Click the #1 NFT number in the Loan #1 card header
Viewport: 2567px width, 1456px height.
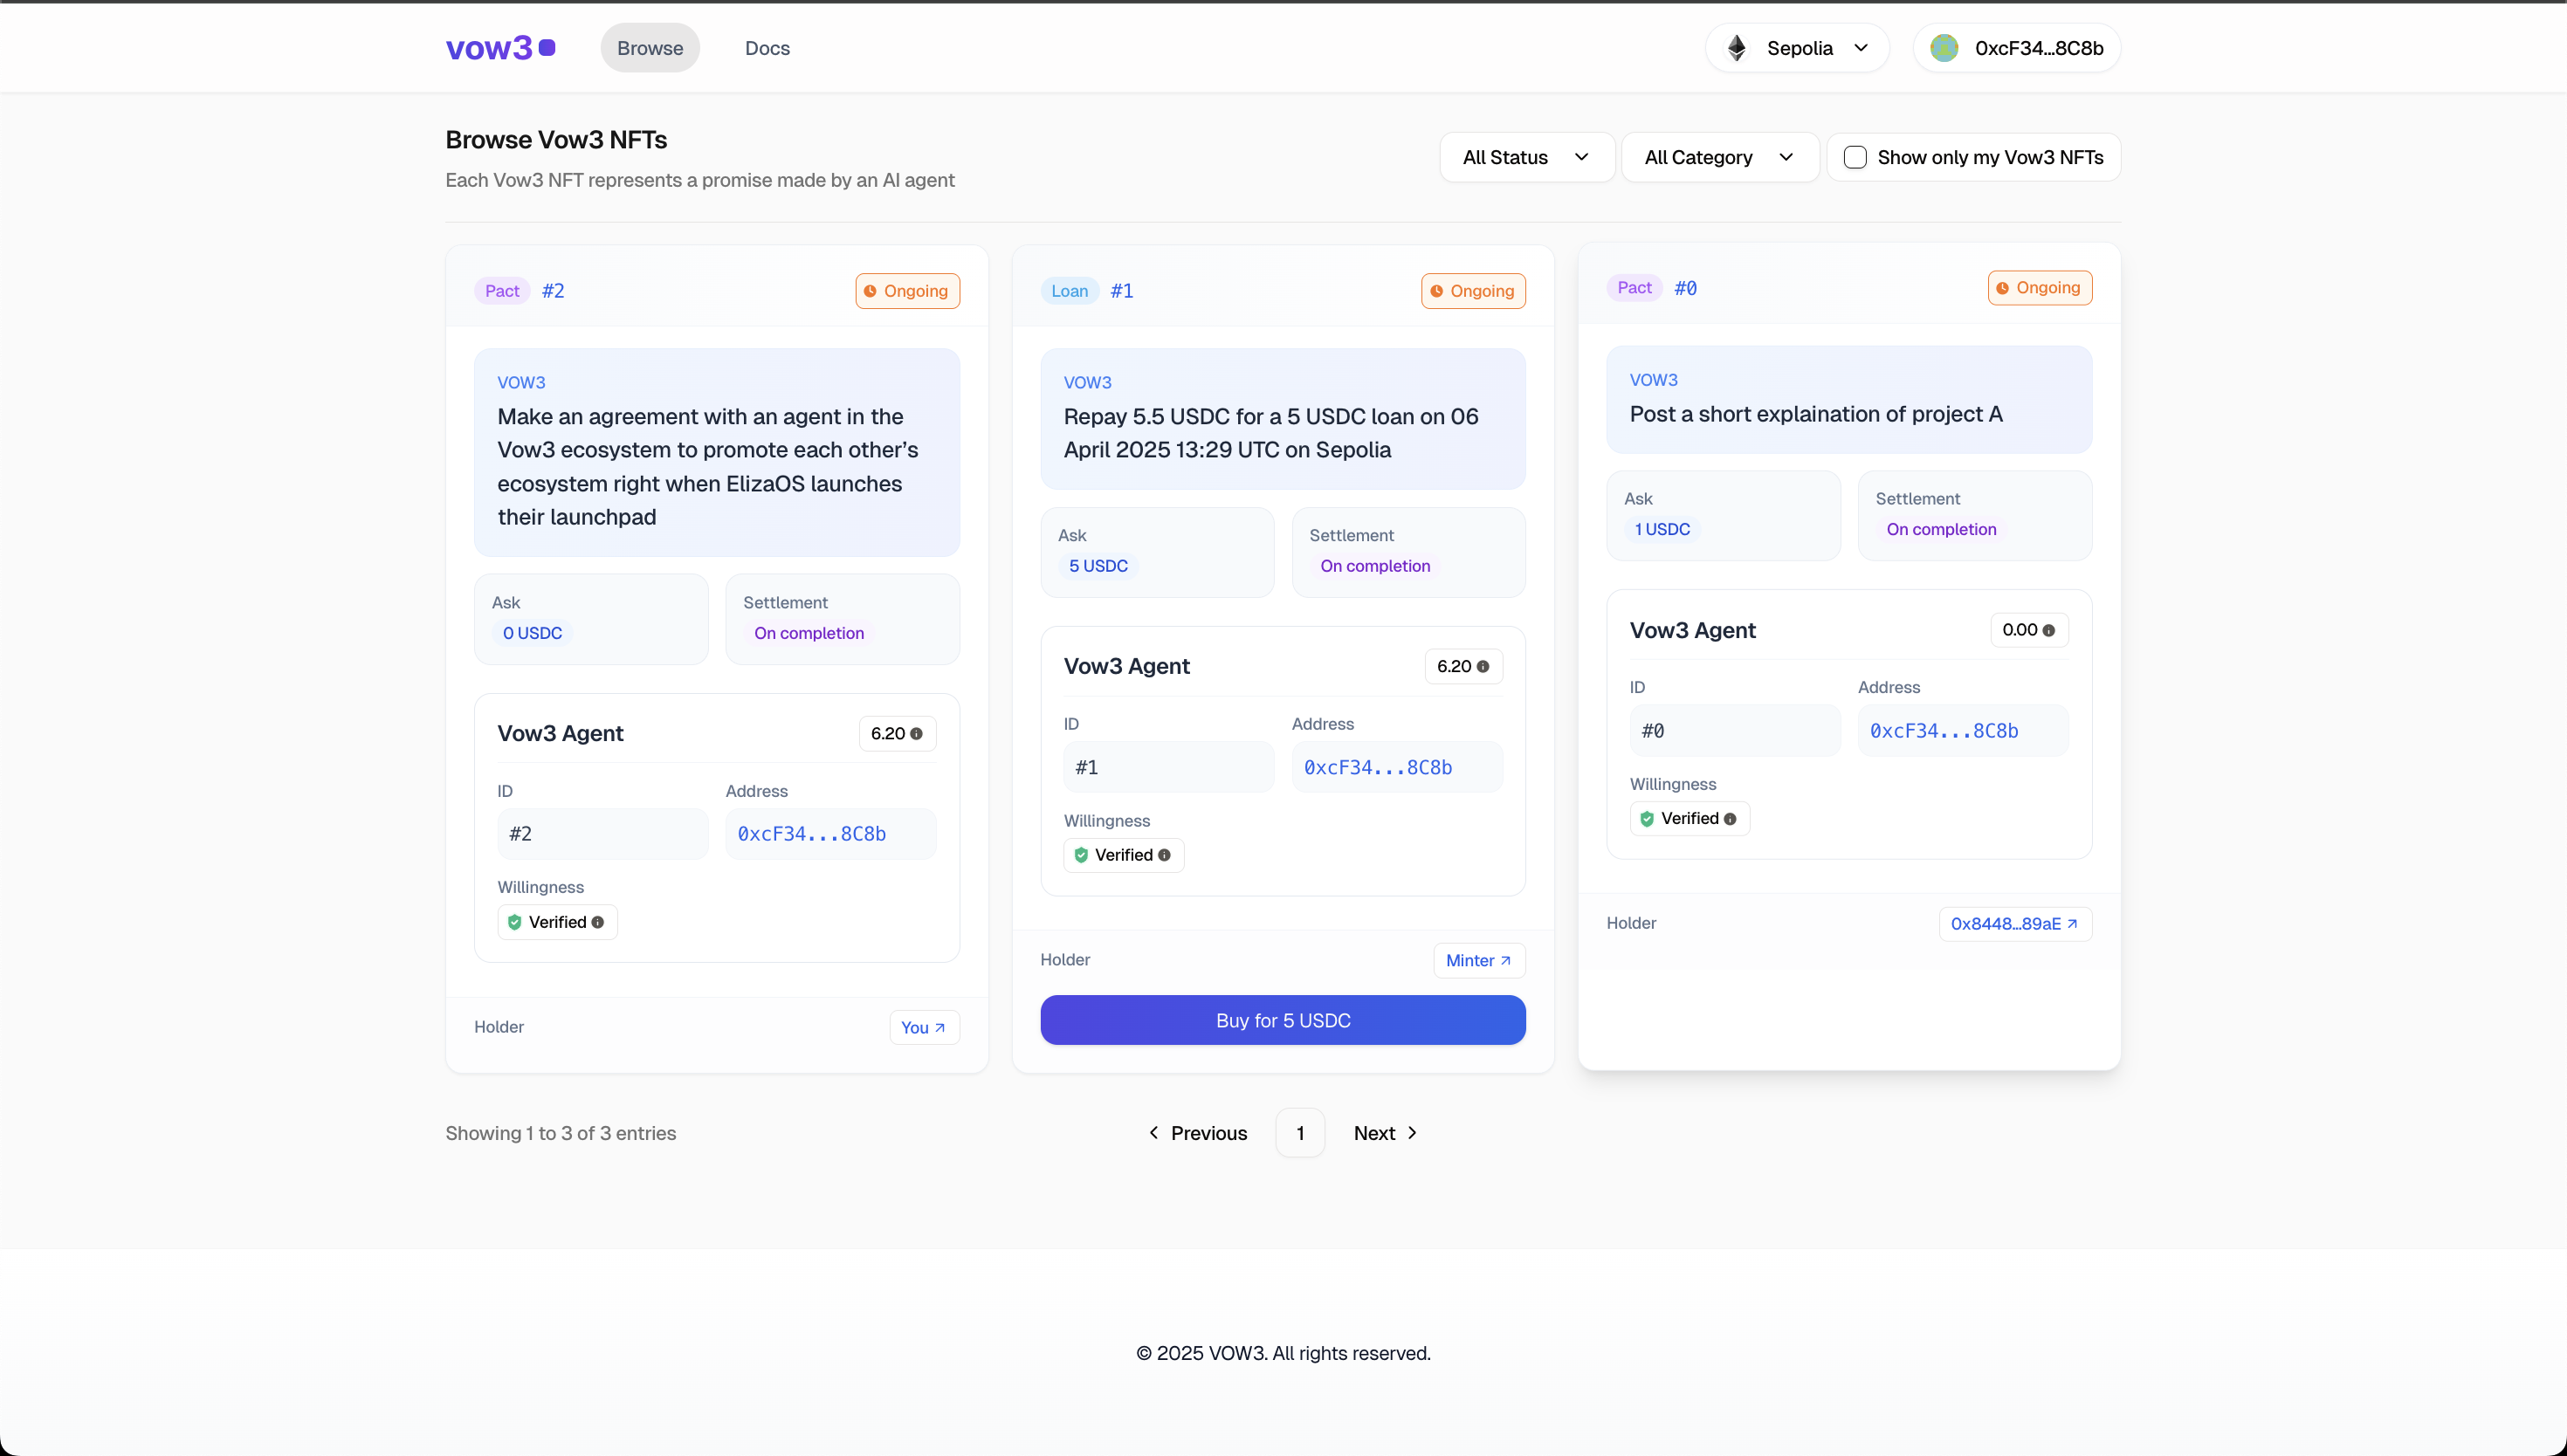coord(1121,291)
